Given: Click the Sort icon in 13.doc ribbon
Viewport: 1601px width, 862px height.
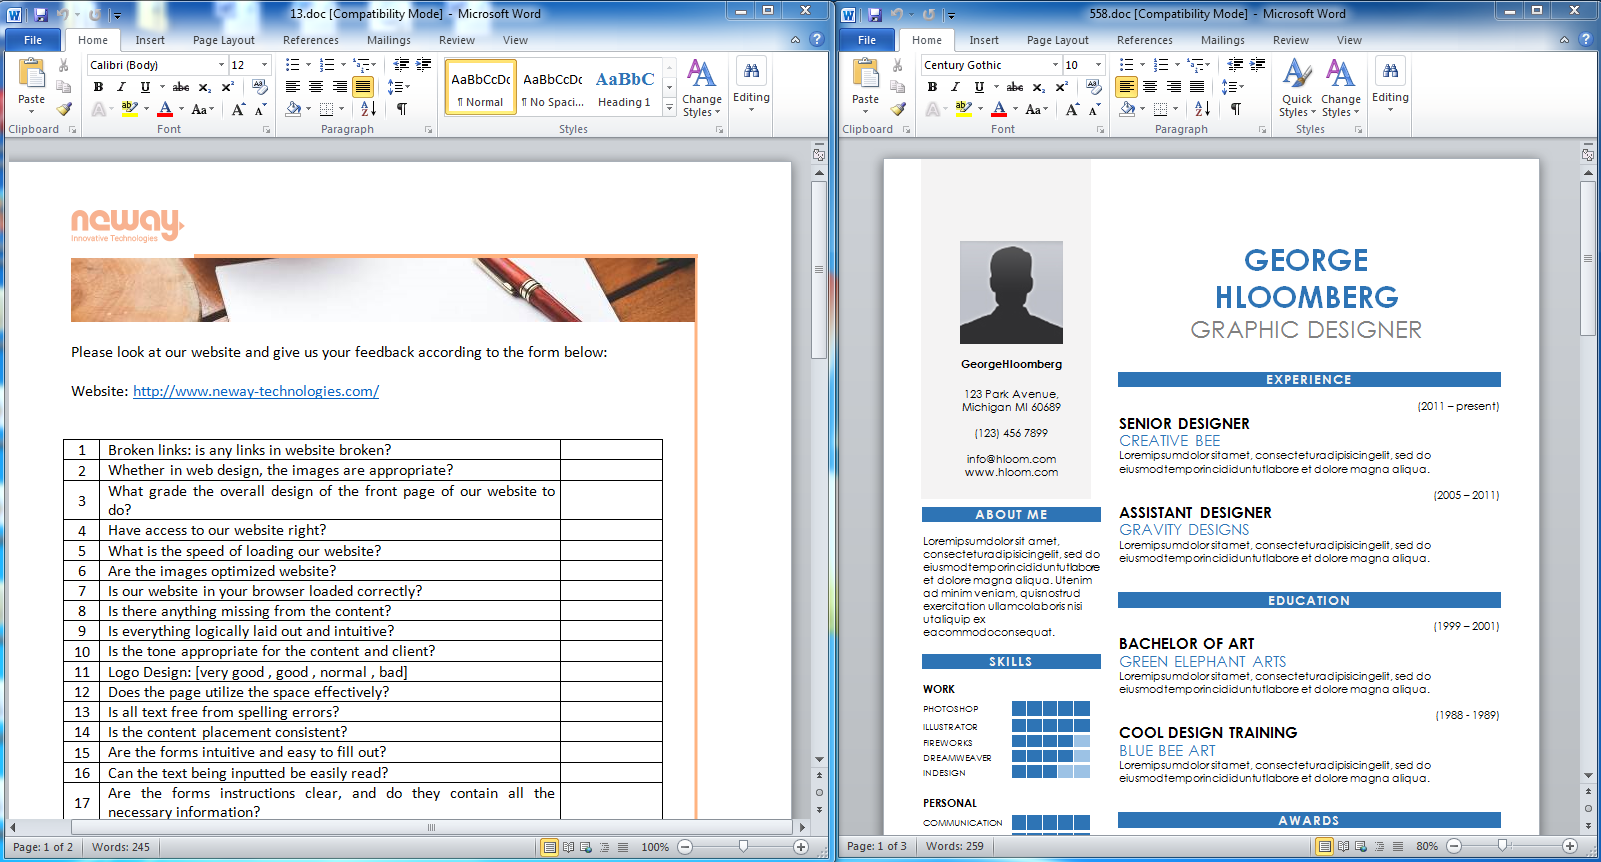Looking at the screenshot, I should click(368, 109).
